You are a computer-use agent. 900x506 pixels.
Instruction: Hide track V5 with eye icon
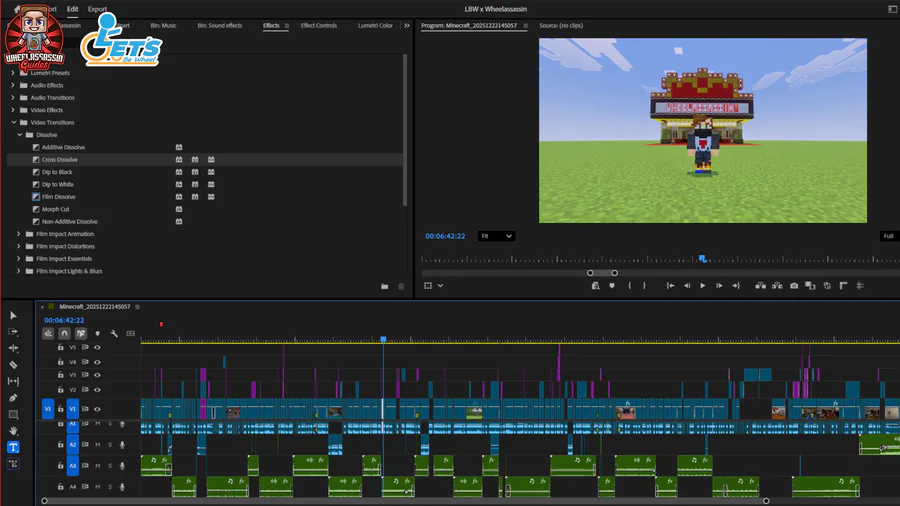pyautogui.click(x=97, y=348)
